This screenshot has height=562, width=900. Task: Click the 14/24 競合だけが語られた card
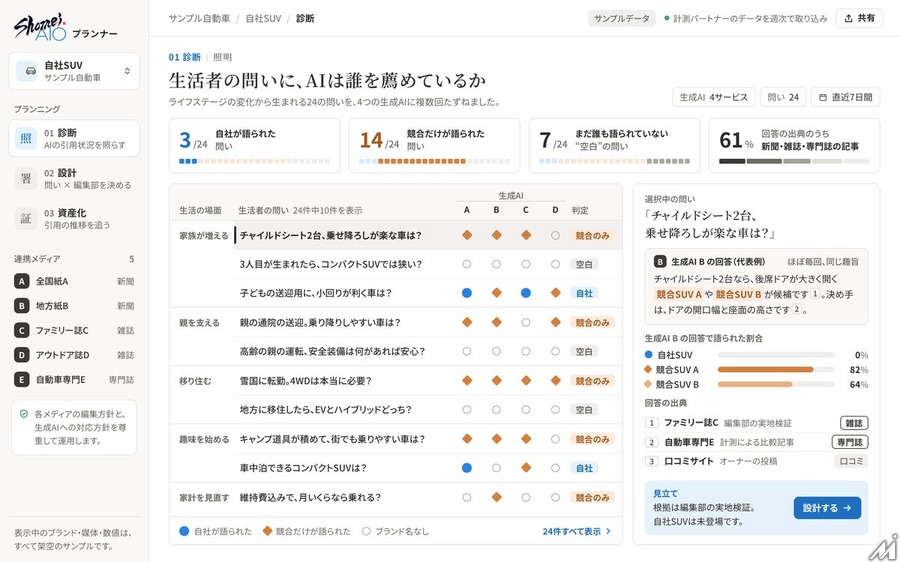tap(435, 146)
